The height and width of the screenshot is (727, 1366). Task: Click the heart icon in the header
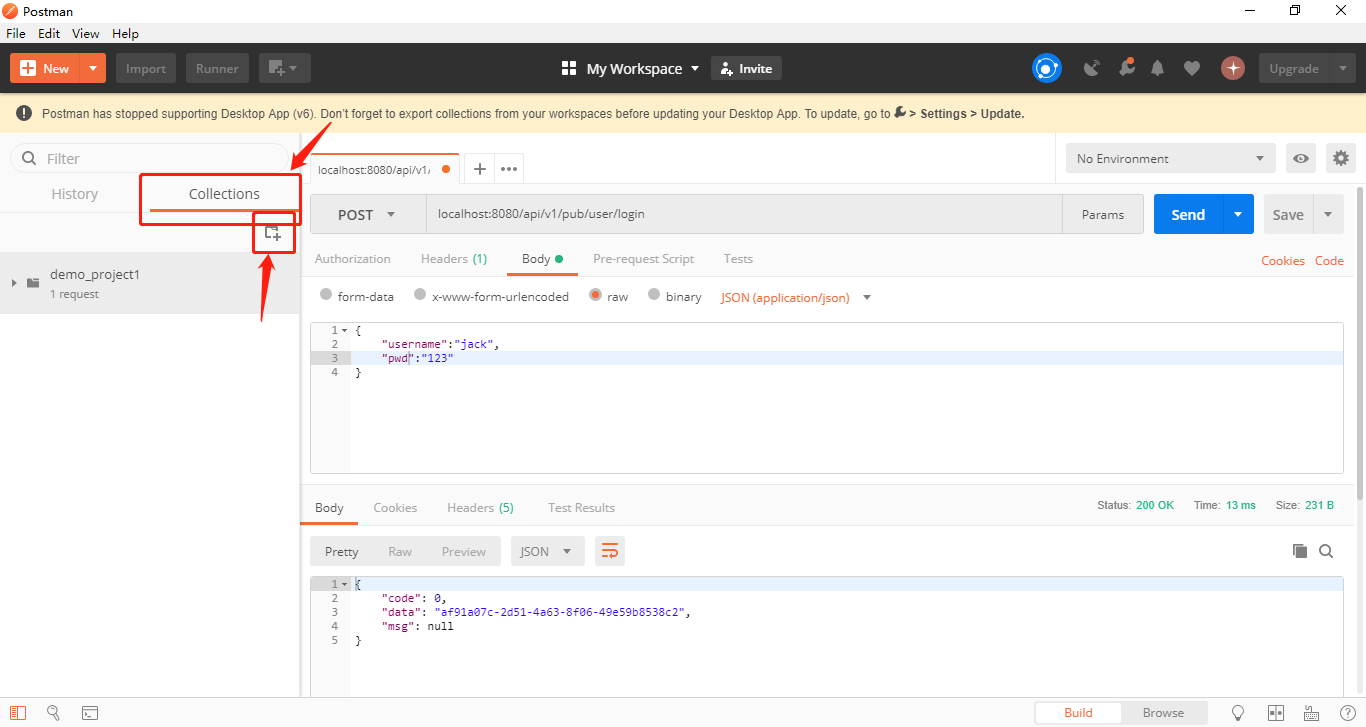pos(1191,68)
